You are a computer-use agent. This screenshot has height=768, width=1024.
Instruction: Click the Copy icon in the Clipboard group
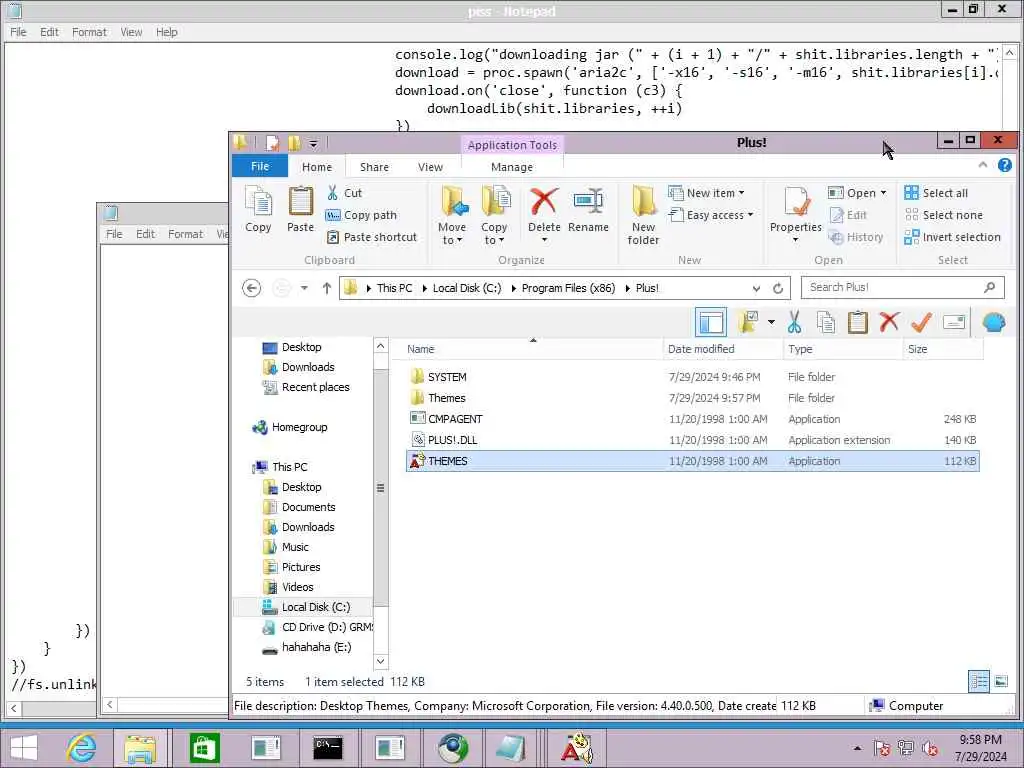[258, 209]
